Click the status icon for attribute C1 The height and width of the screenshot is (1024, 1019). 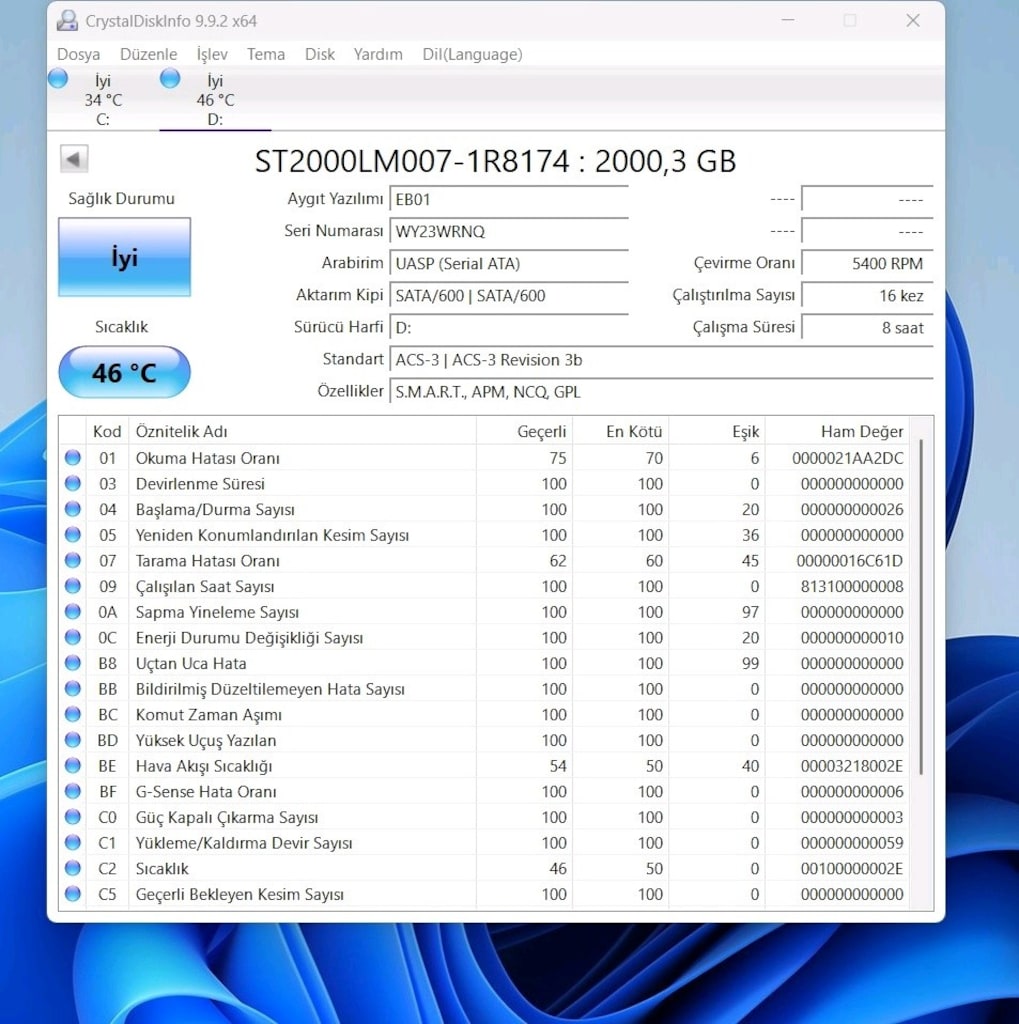click(x=73, y=842)
